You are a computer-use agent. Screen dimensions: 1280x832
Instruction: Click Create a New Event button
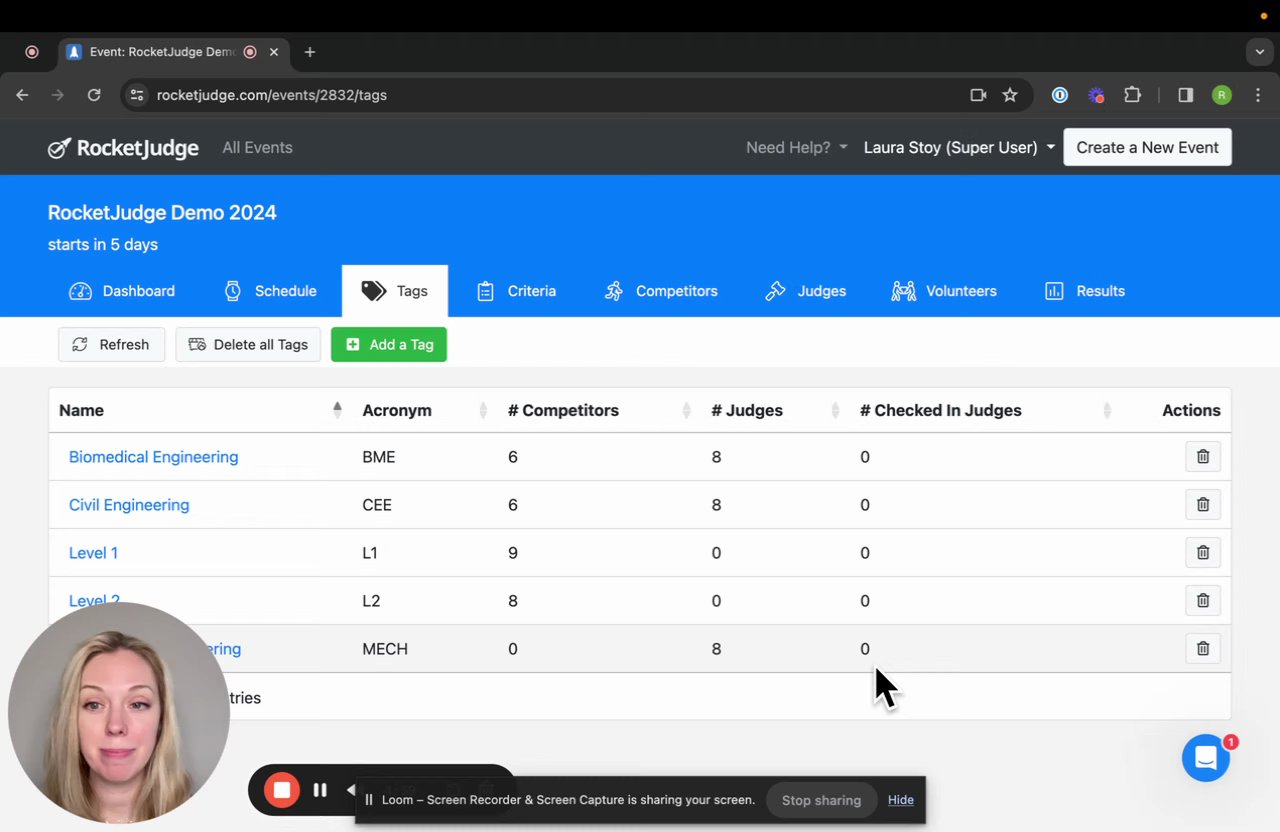tap(1147, 147)
